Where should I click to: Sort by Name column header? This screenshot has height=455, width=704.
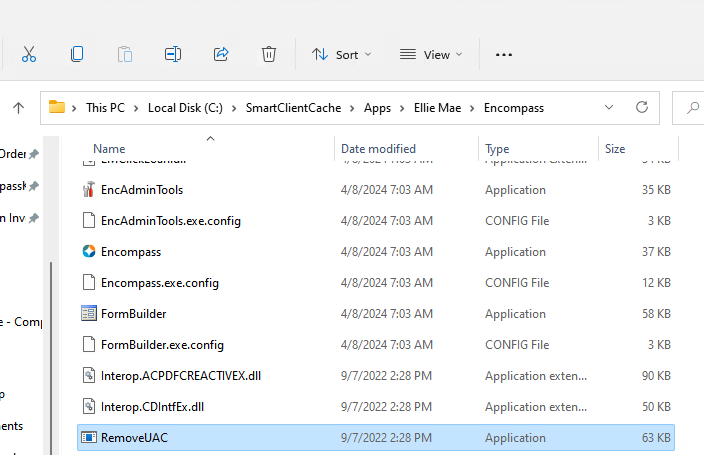tap(109, 149)
